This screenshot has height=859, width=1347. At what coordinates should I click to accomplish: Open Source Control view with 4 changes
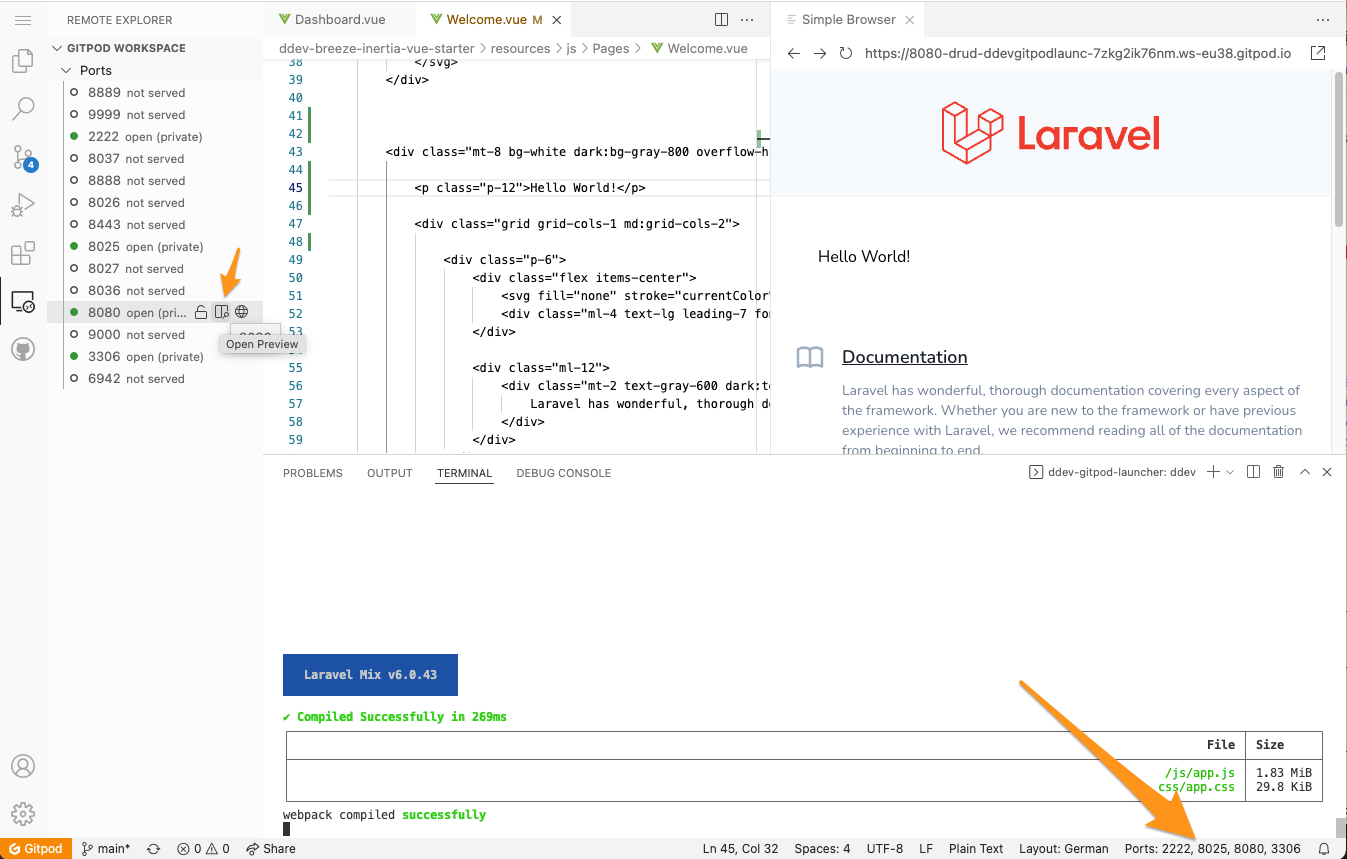(x=23, y=157)
